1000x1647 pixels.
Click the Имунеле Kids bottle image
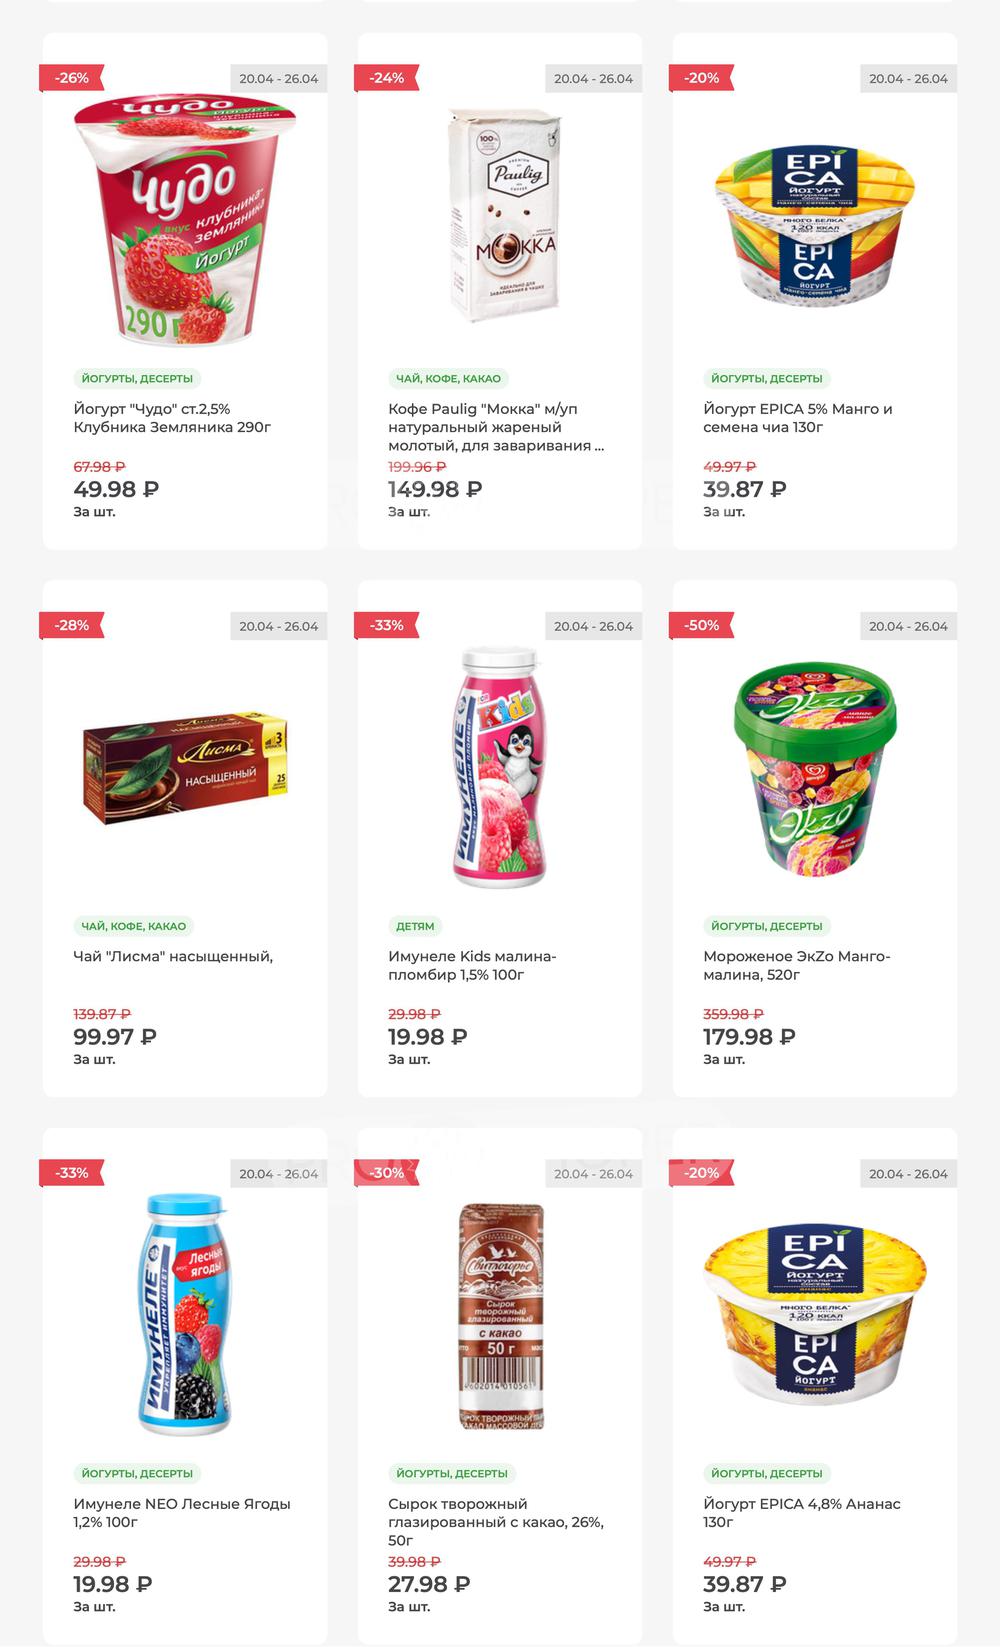tap(500, 768)
